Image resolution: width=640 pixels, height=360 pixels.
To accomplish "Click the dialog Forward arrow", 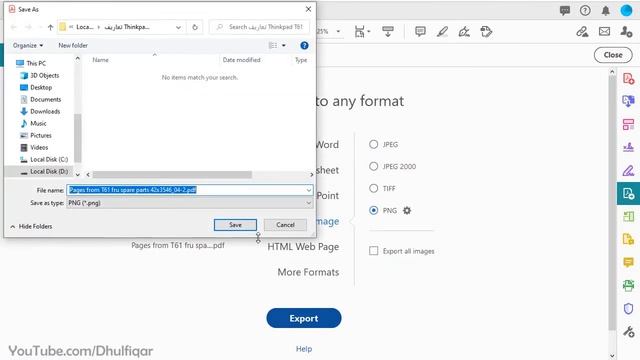I will tap(28, 27).
